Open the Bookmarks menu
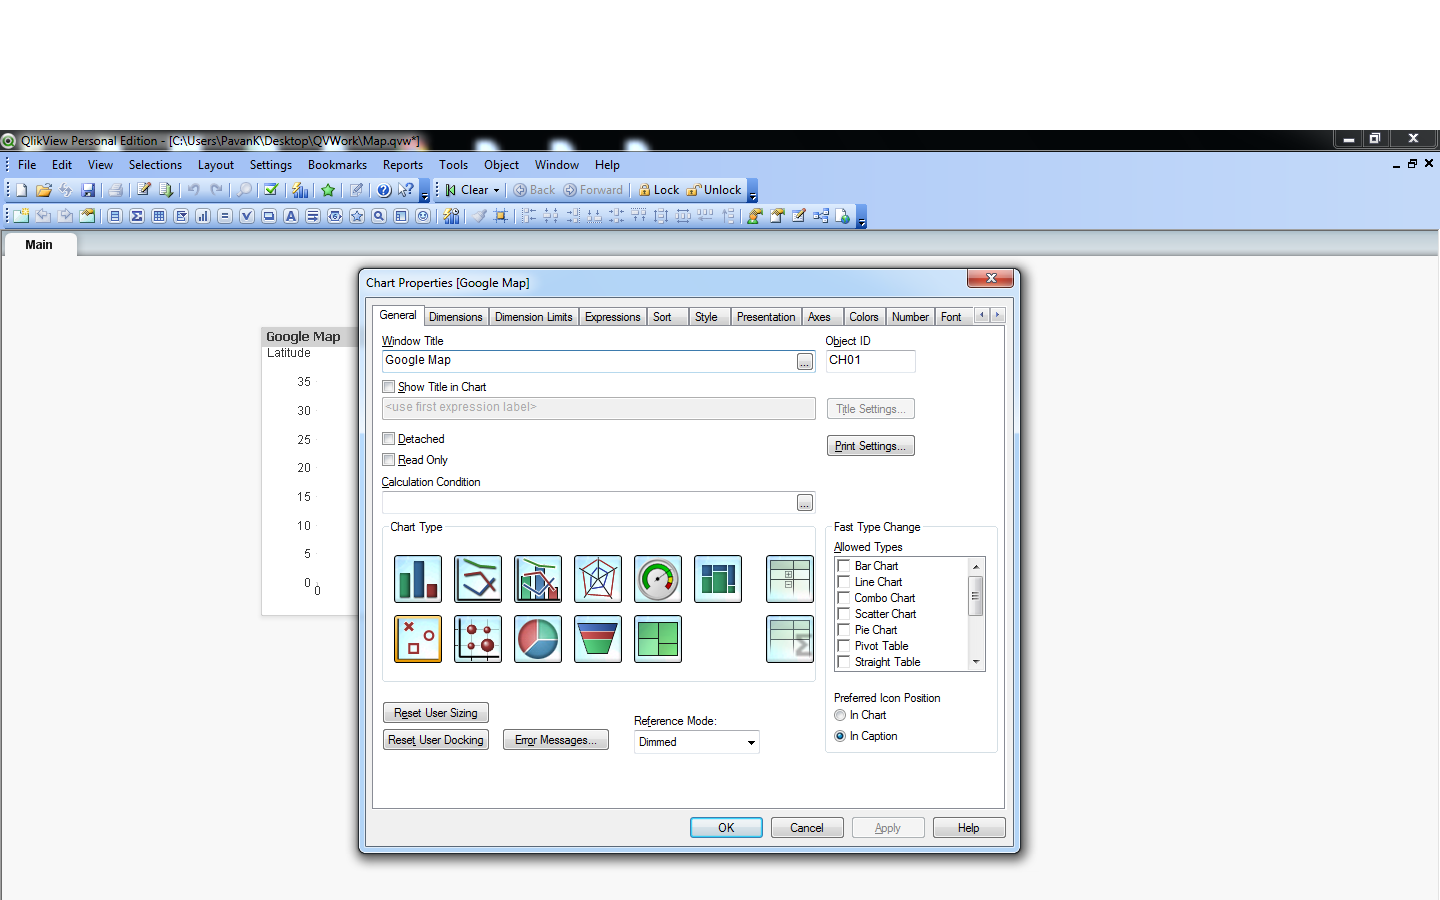 [337, 165]
